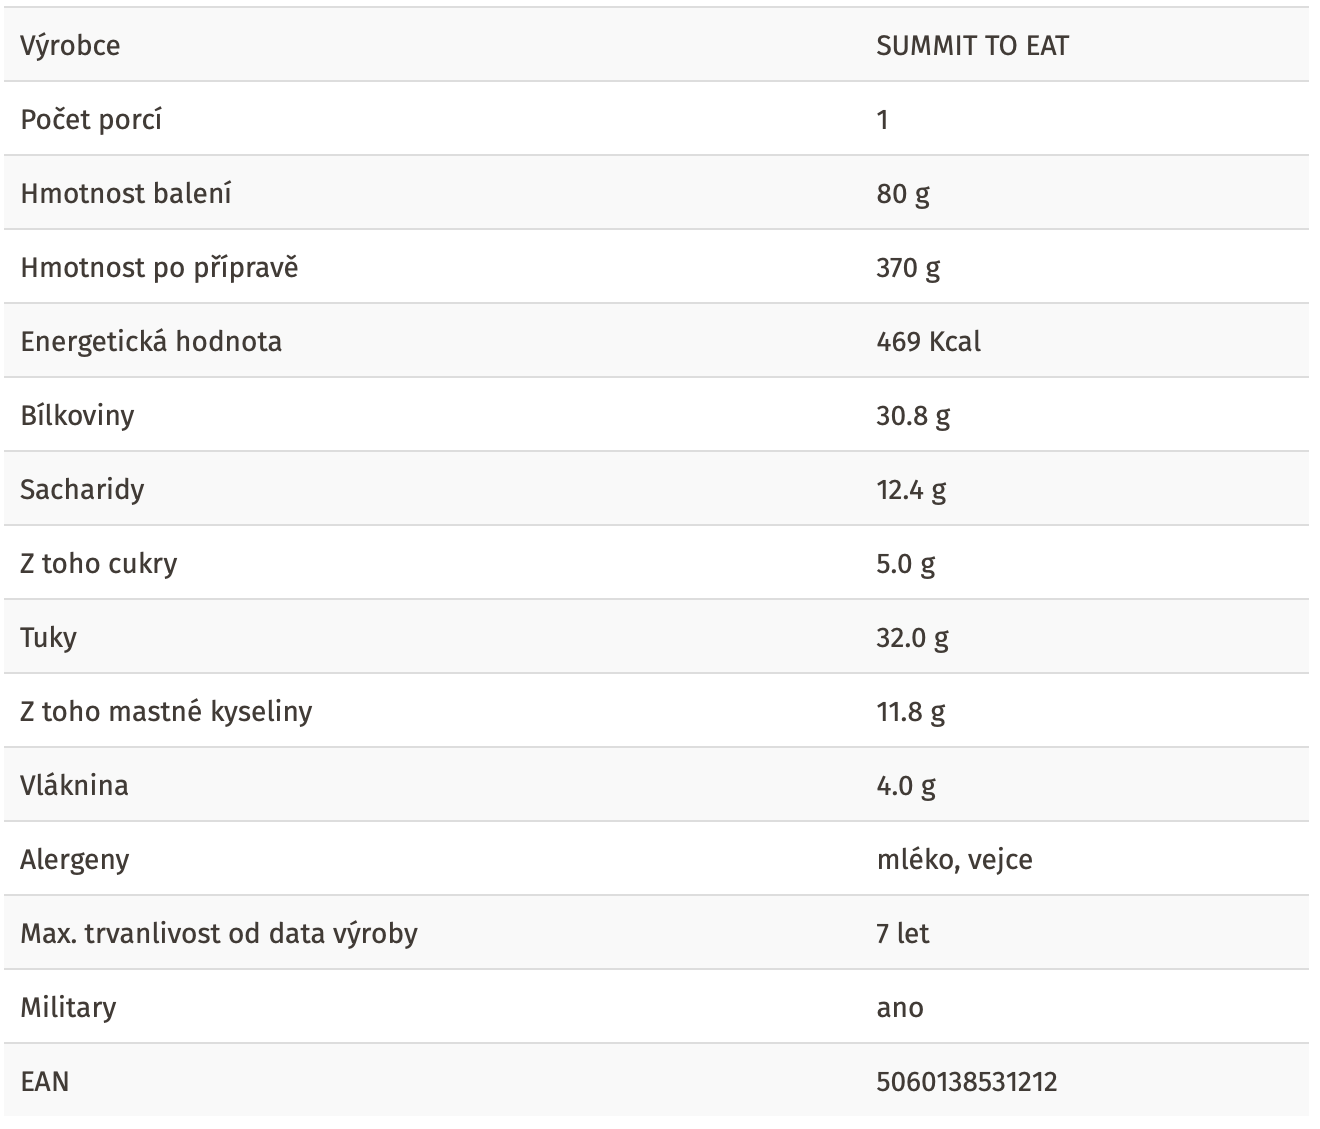Select the Bílkoviny row label
The height and width of the screenshot is (1129, 1320).
point(77,416)
